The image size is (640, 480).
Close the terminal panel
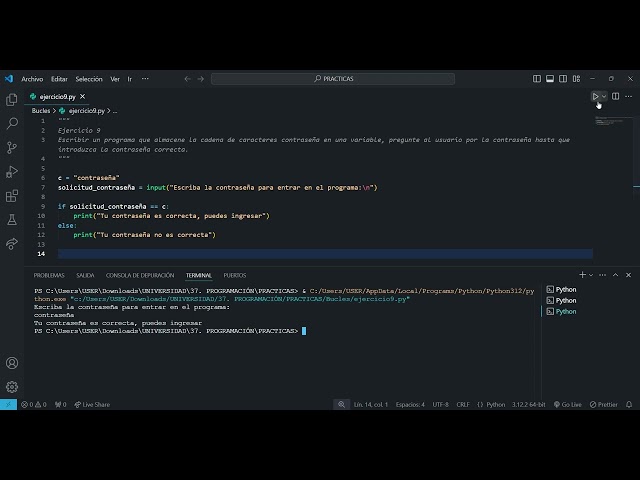coord(629,275)
